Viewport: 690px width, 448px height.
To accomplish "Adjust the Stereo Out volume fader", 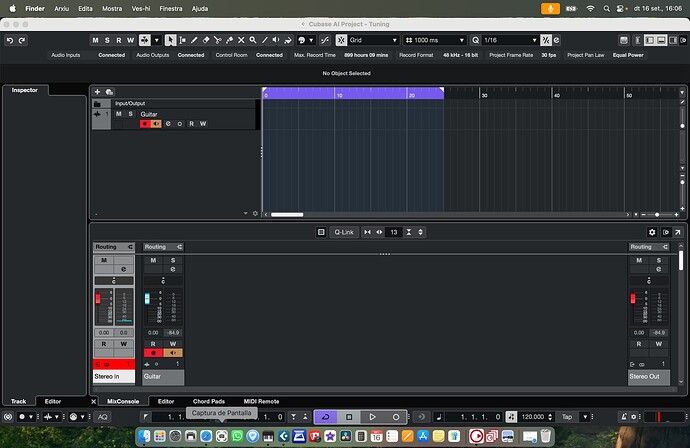I will point(633,298).
